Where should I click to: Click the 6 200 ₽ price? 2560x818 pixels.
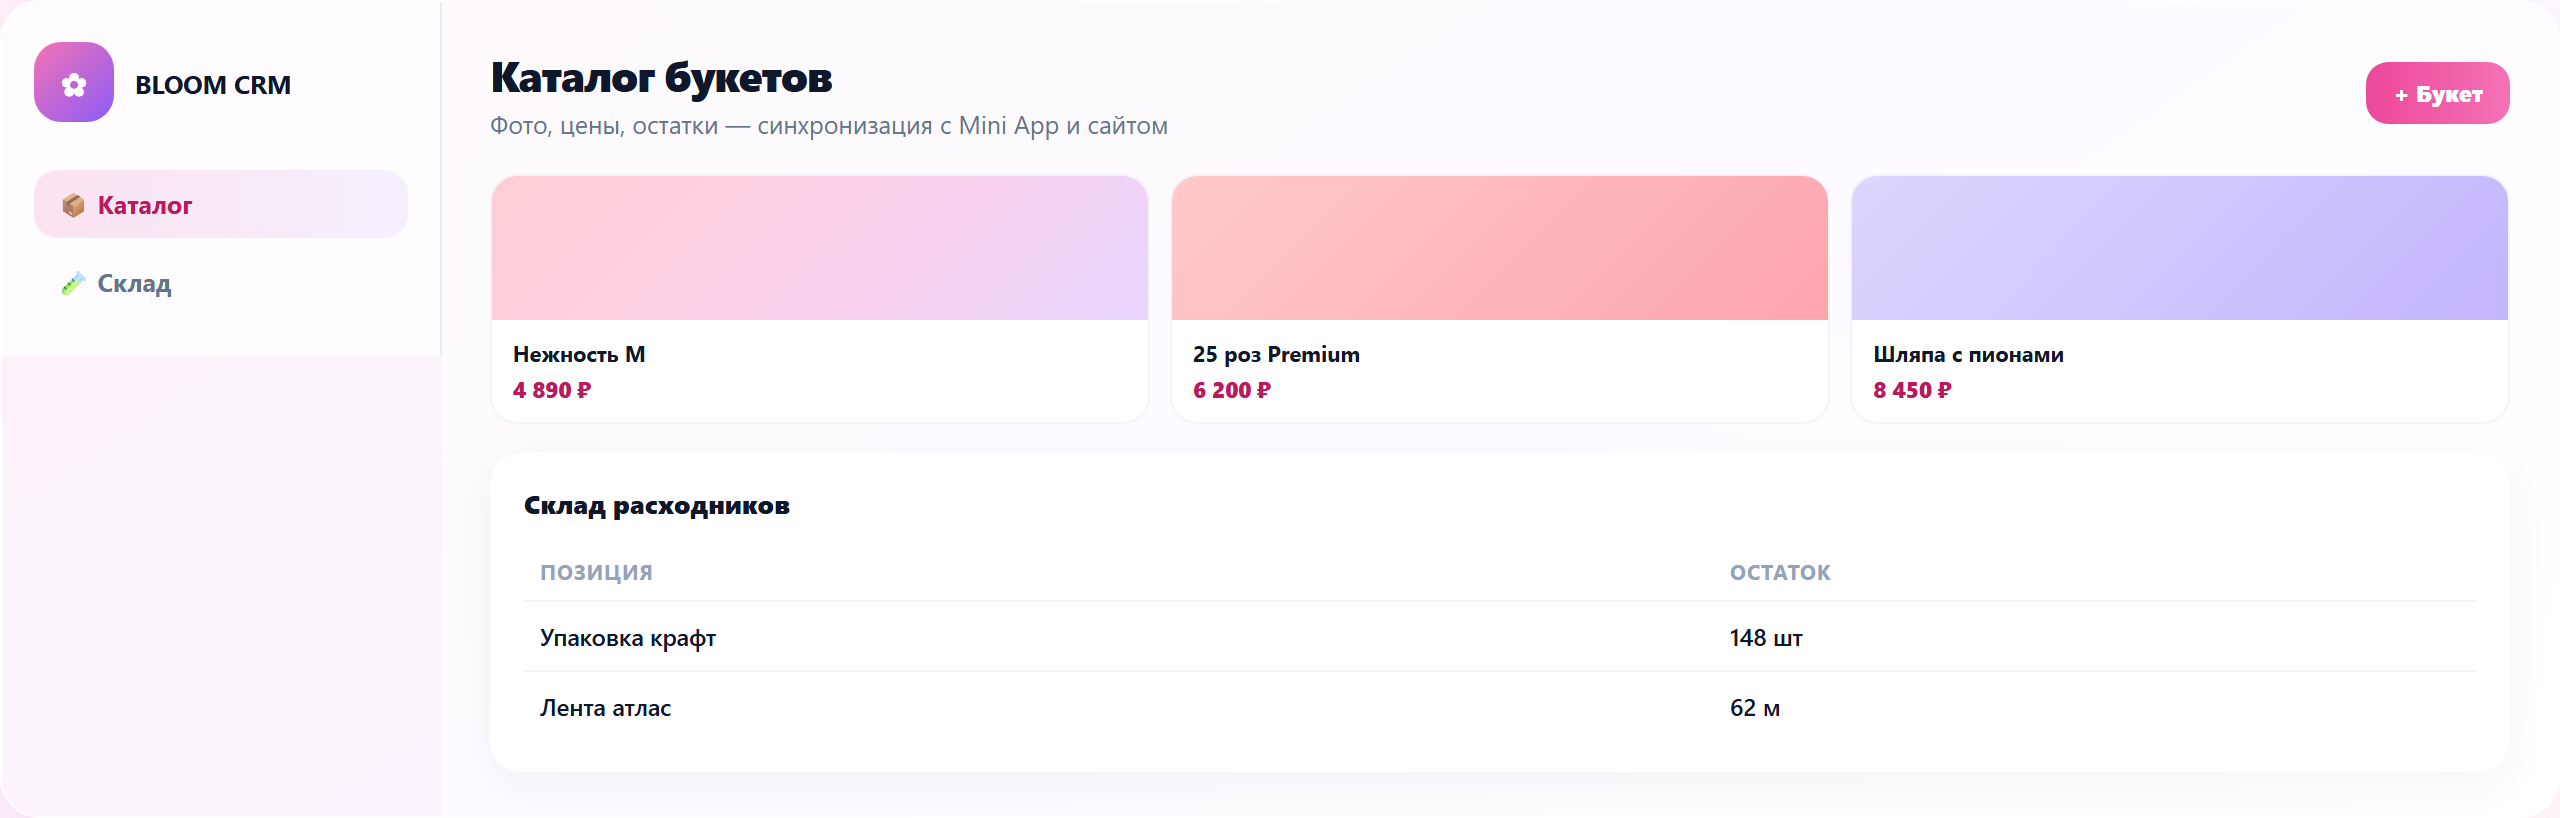click(x=1232, y=390)
